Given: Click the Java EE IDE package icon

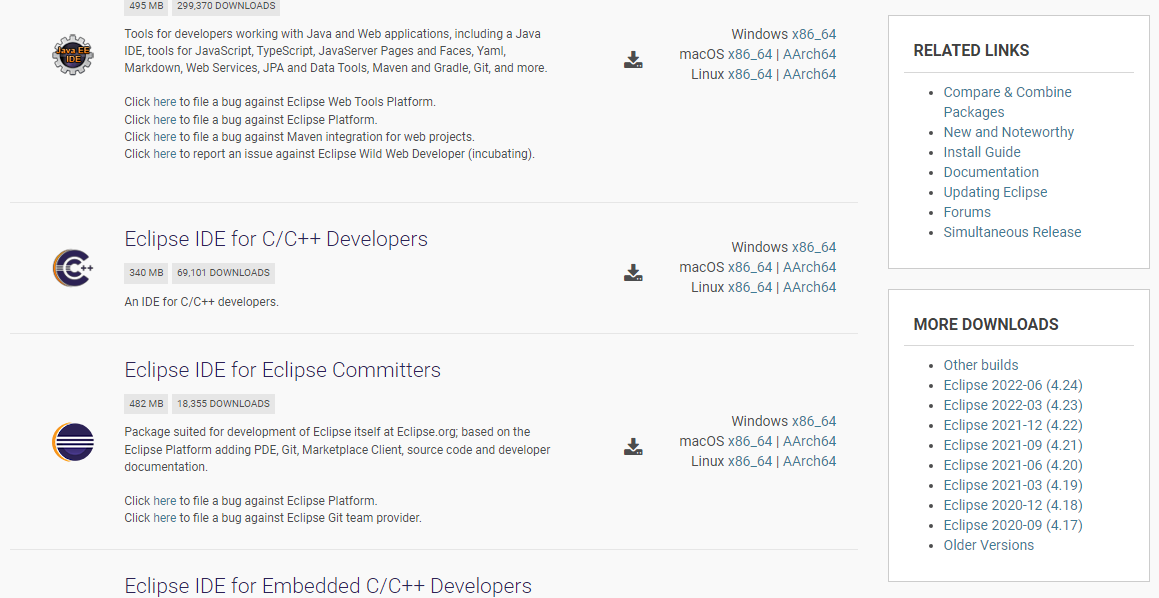Looking at the screenshot, I should [72, 54].
